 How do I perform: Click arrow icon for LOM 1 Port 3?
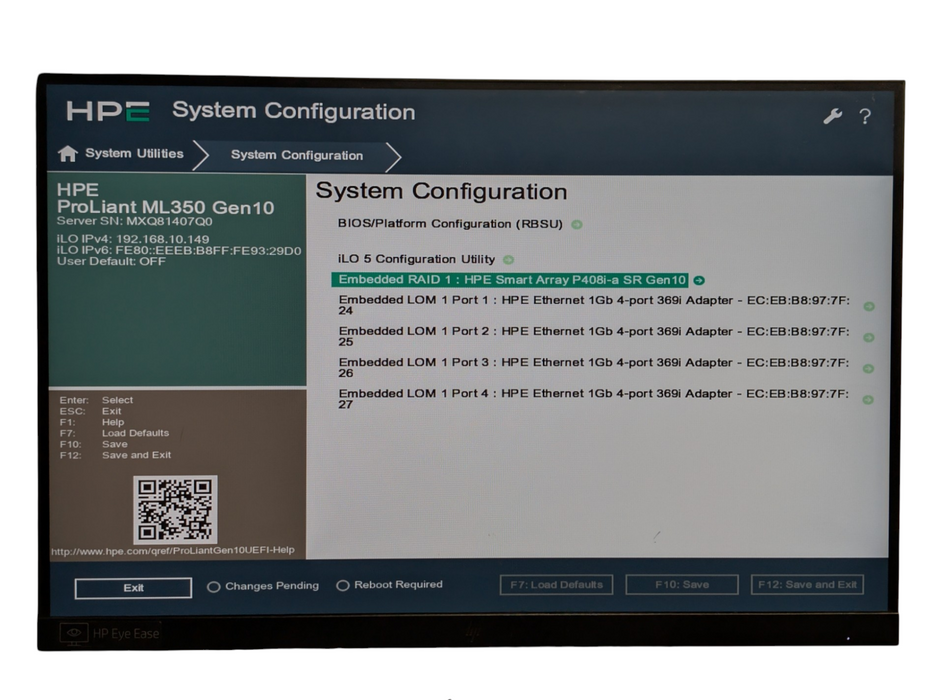pos(868,369)
